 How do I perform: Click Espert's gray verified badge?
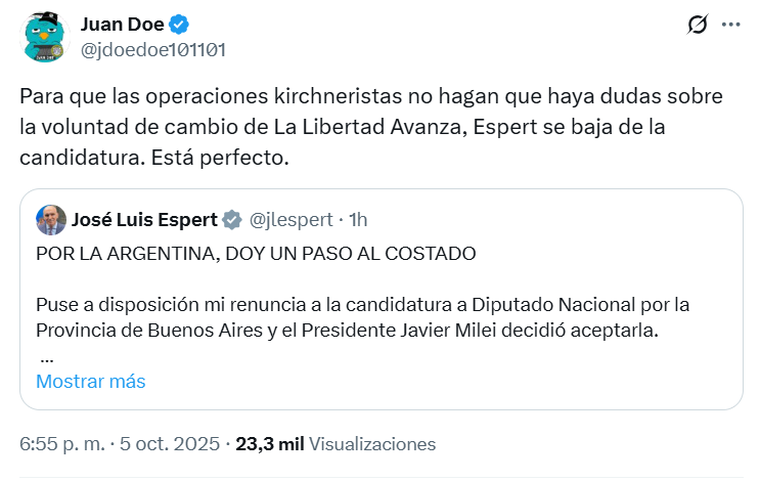tap(231, 220)
